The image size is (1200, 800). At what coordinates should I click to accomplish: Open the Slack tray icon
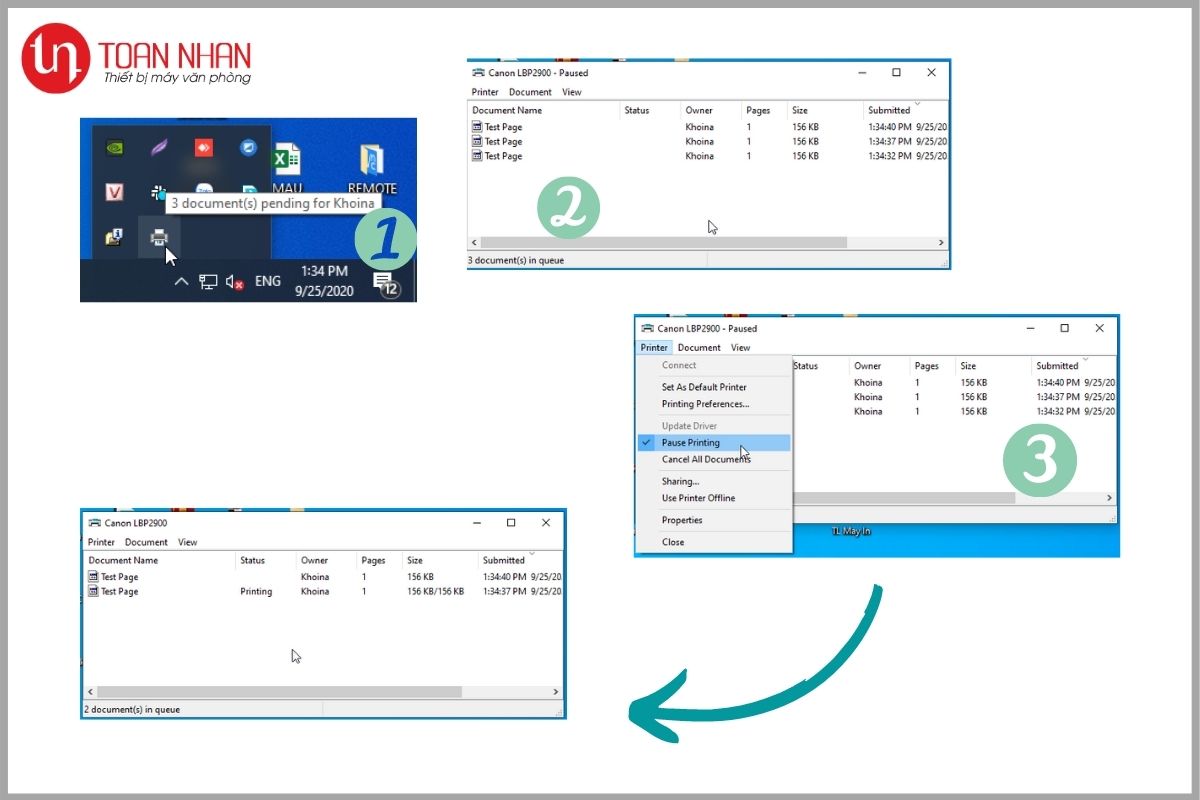(x=158, y=192)
